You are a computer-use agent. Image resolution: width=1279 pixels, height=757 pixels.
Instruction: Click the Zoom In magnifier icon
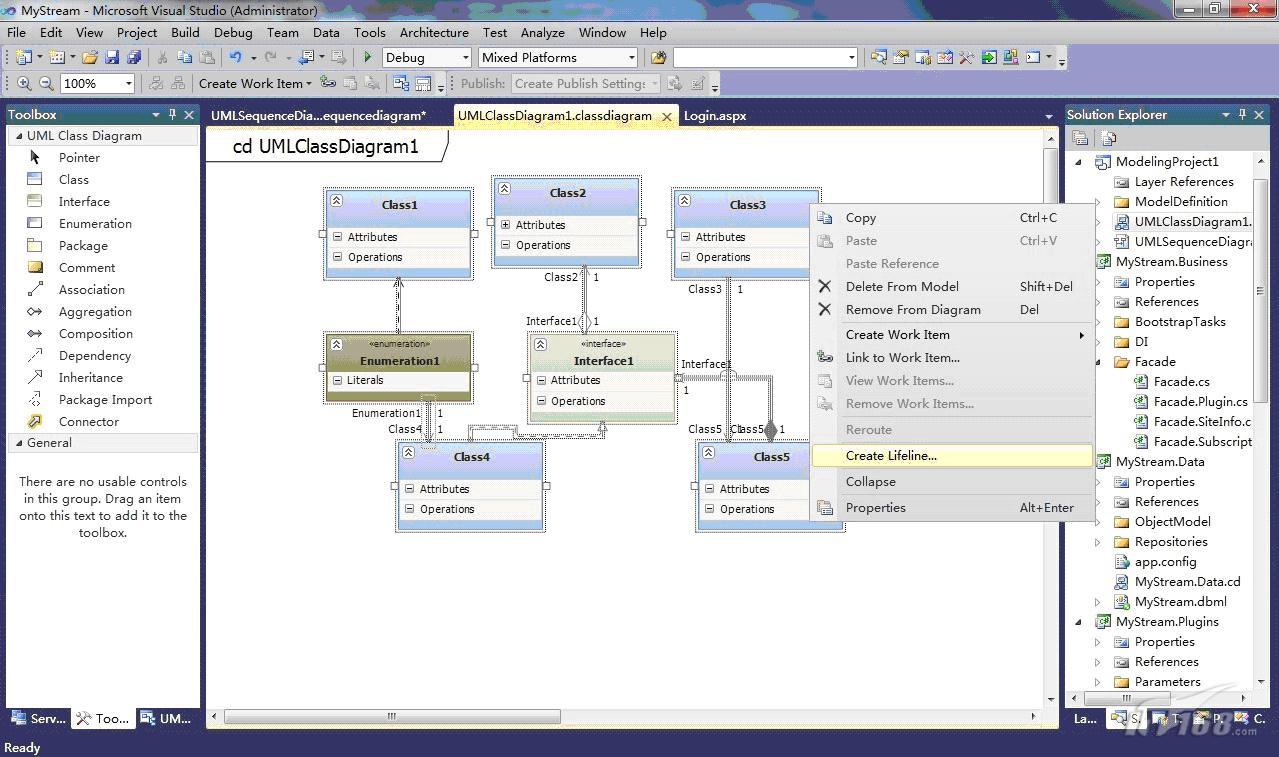point(24,84)
